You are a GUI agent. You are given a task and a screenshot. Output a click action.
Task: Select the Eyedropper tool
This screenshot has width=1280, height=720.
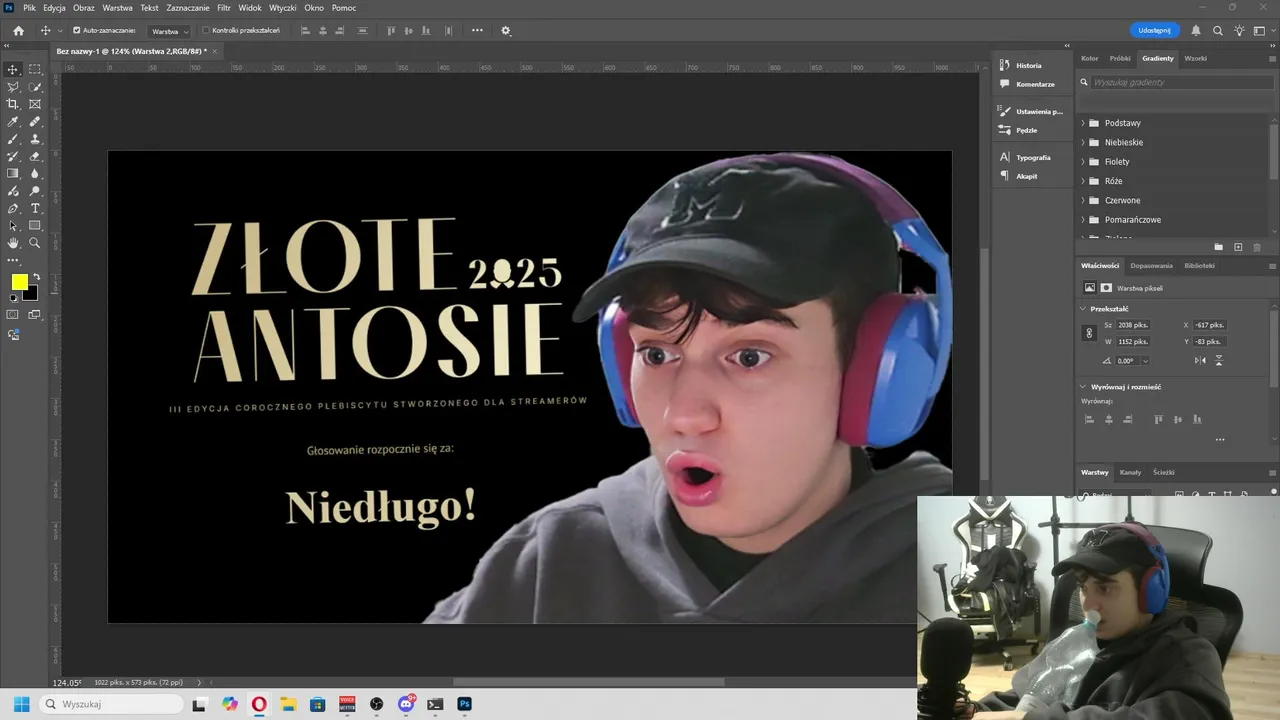13,122
